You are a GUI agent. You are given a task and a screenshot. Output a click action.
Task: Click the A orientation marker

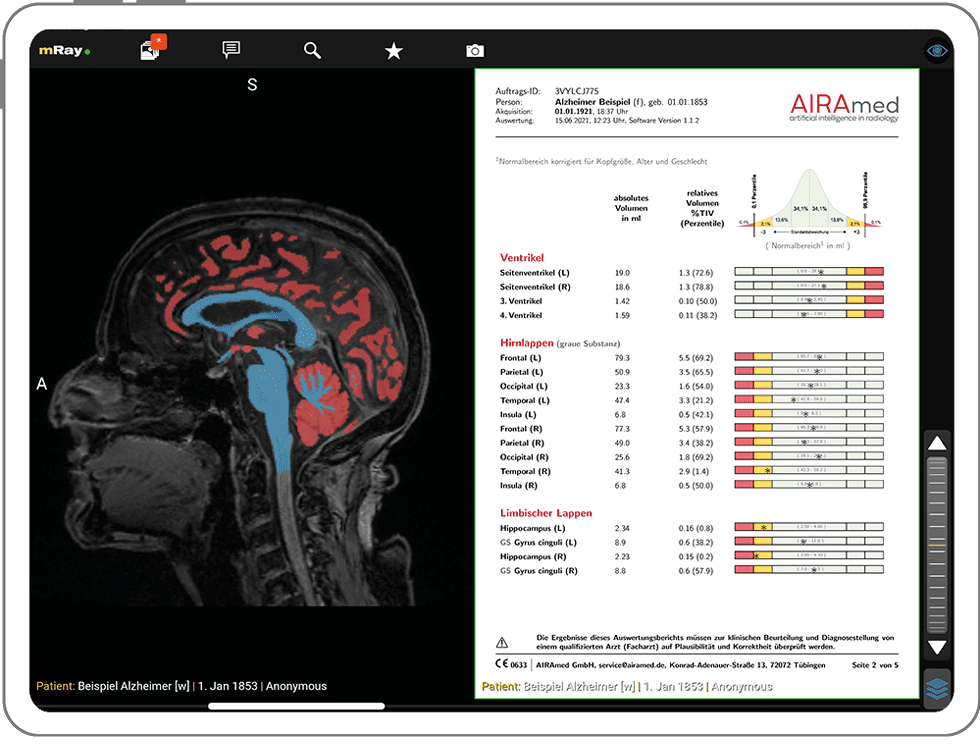point(41,384)
